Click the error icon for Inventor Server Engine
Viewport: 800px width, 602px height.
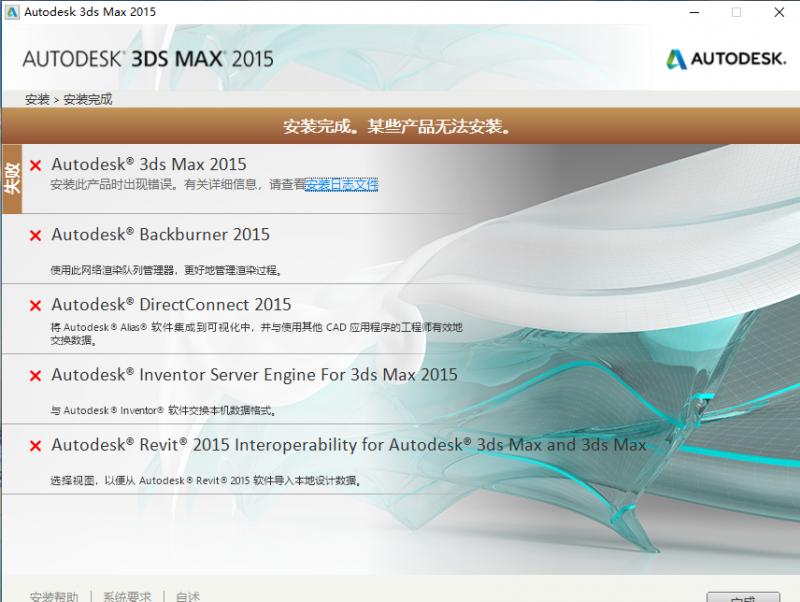[35, 376]
